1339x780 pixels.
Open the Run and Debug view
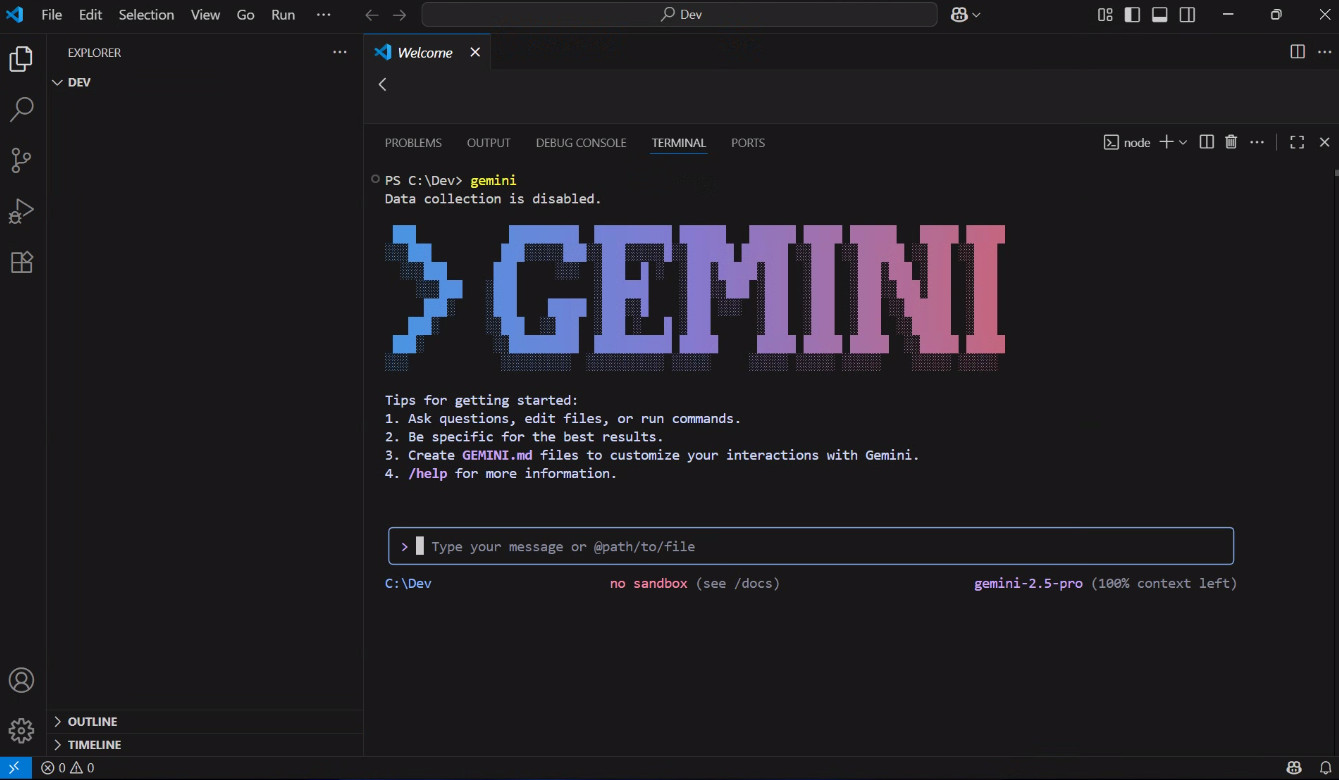tap(21, 211)
